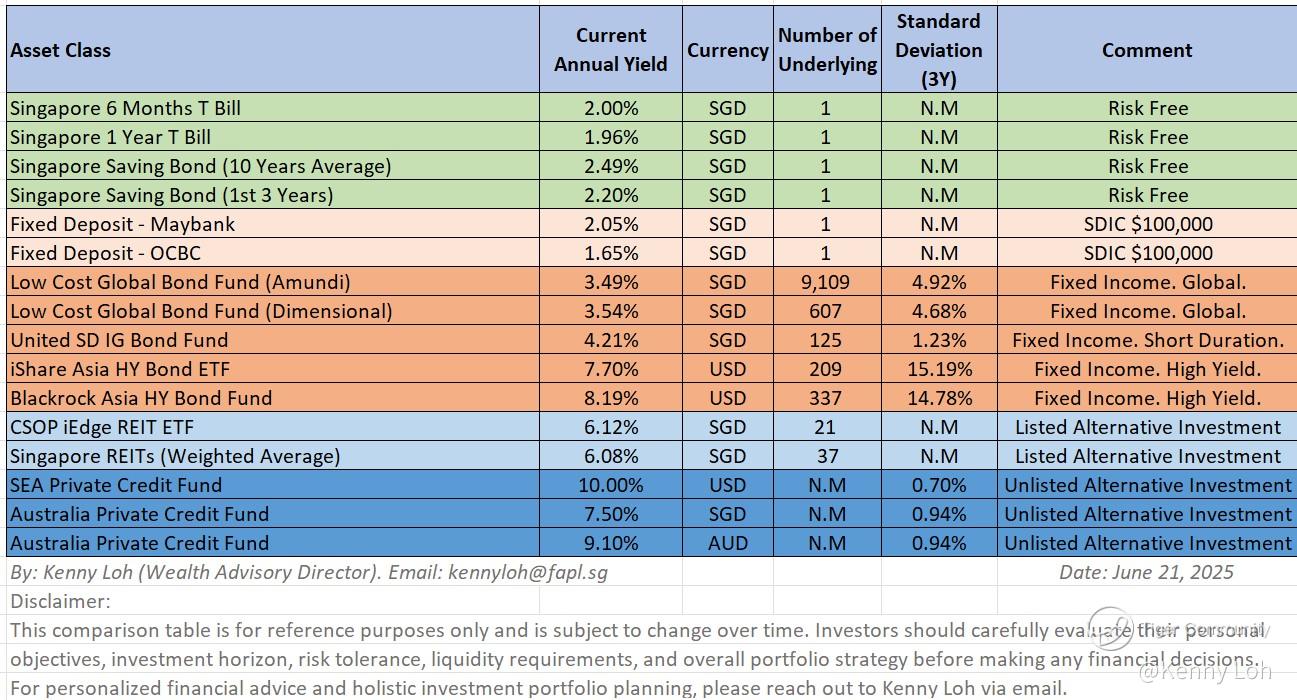Select the Current Annual Yield column header
The height and width of the screenshot is (700, 1297).
click(x=610, y=50)
